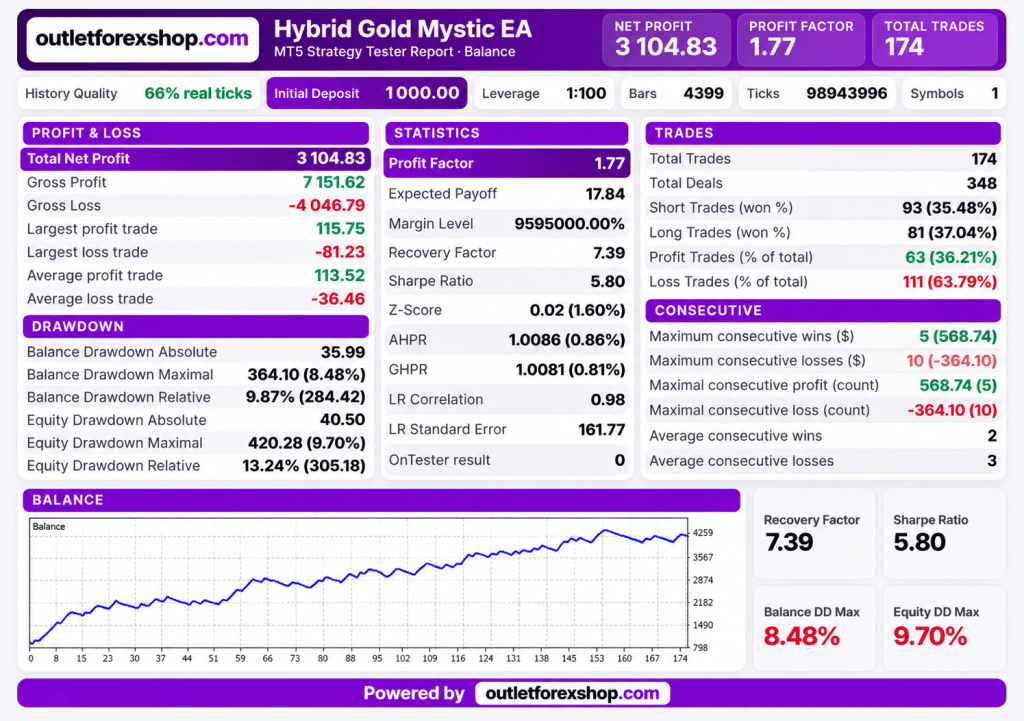This screenshot has height=721, width=1024.
Task: Click Total Deals value 348
Action: (982, 184)
